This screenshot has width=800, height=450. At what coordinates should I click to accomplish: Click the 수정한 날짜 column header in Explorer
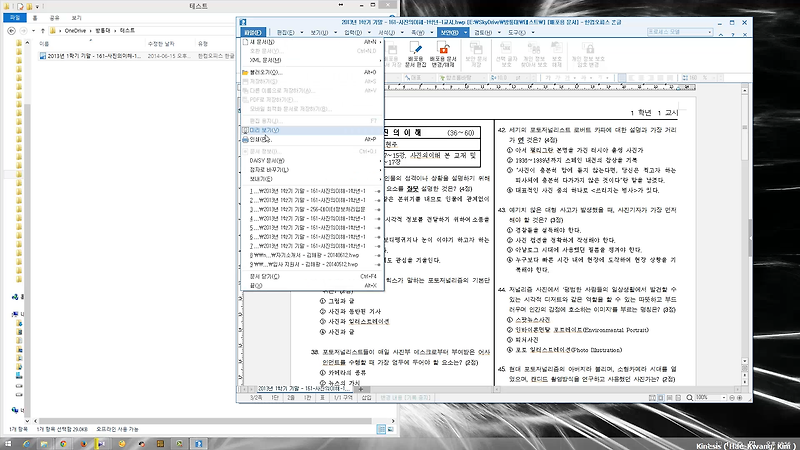pyautogui.click(x=161, y=44)
